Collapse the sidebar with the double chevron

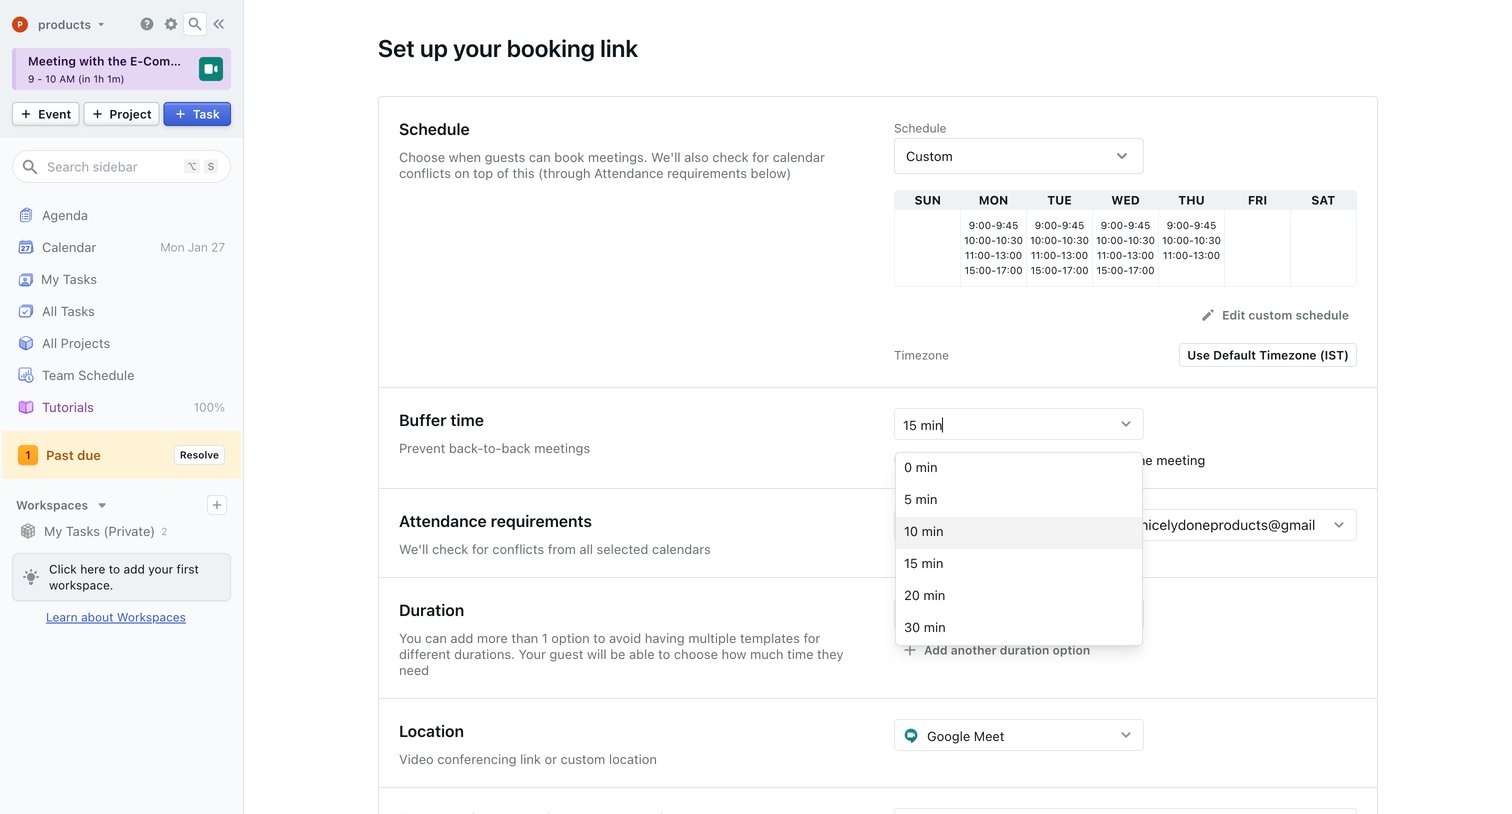219,24
